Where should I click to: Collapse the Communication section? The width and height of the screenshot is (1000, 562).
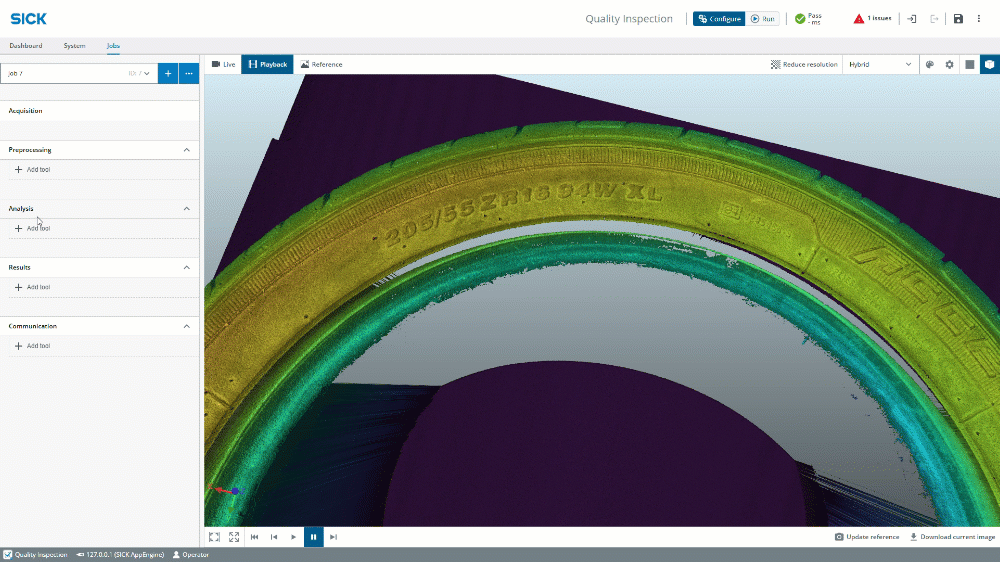click(x=186, y=326)
